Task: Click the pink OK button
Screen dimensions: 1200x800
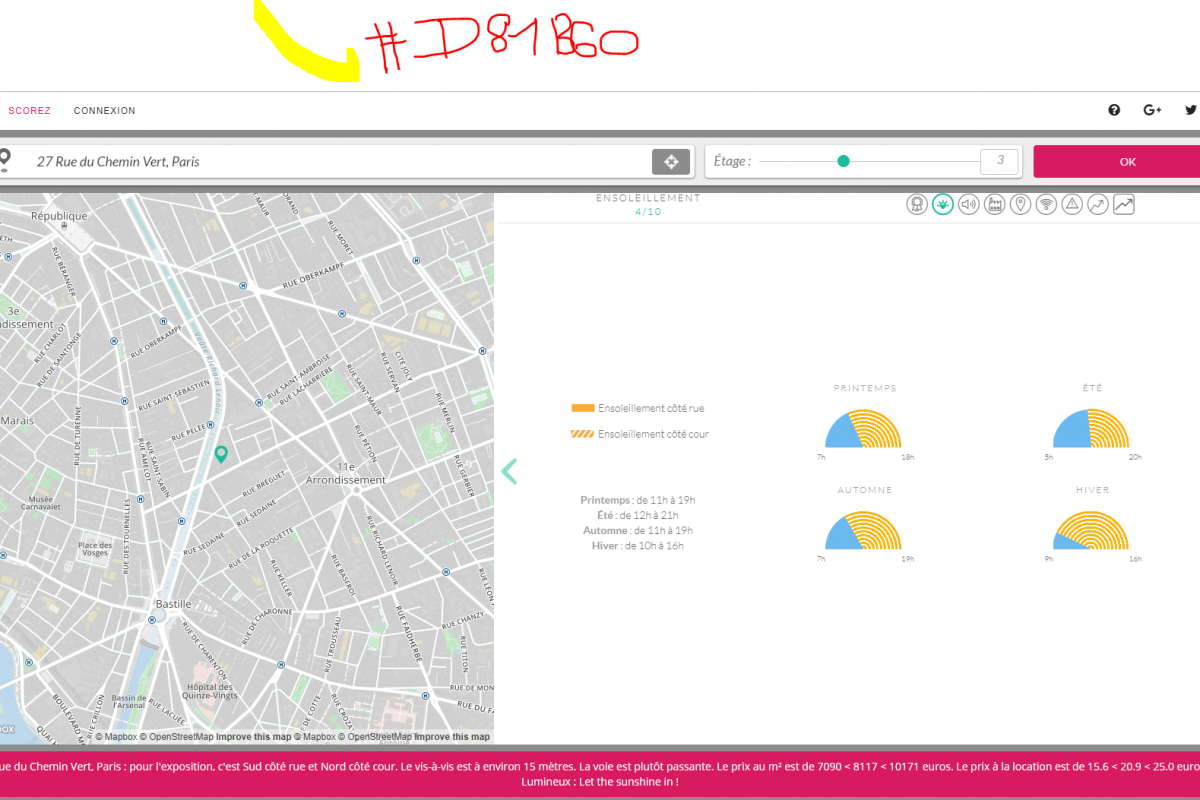Action: point(1116,161)
